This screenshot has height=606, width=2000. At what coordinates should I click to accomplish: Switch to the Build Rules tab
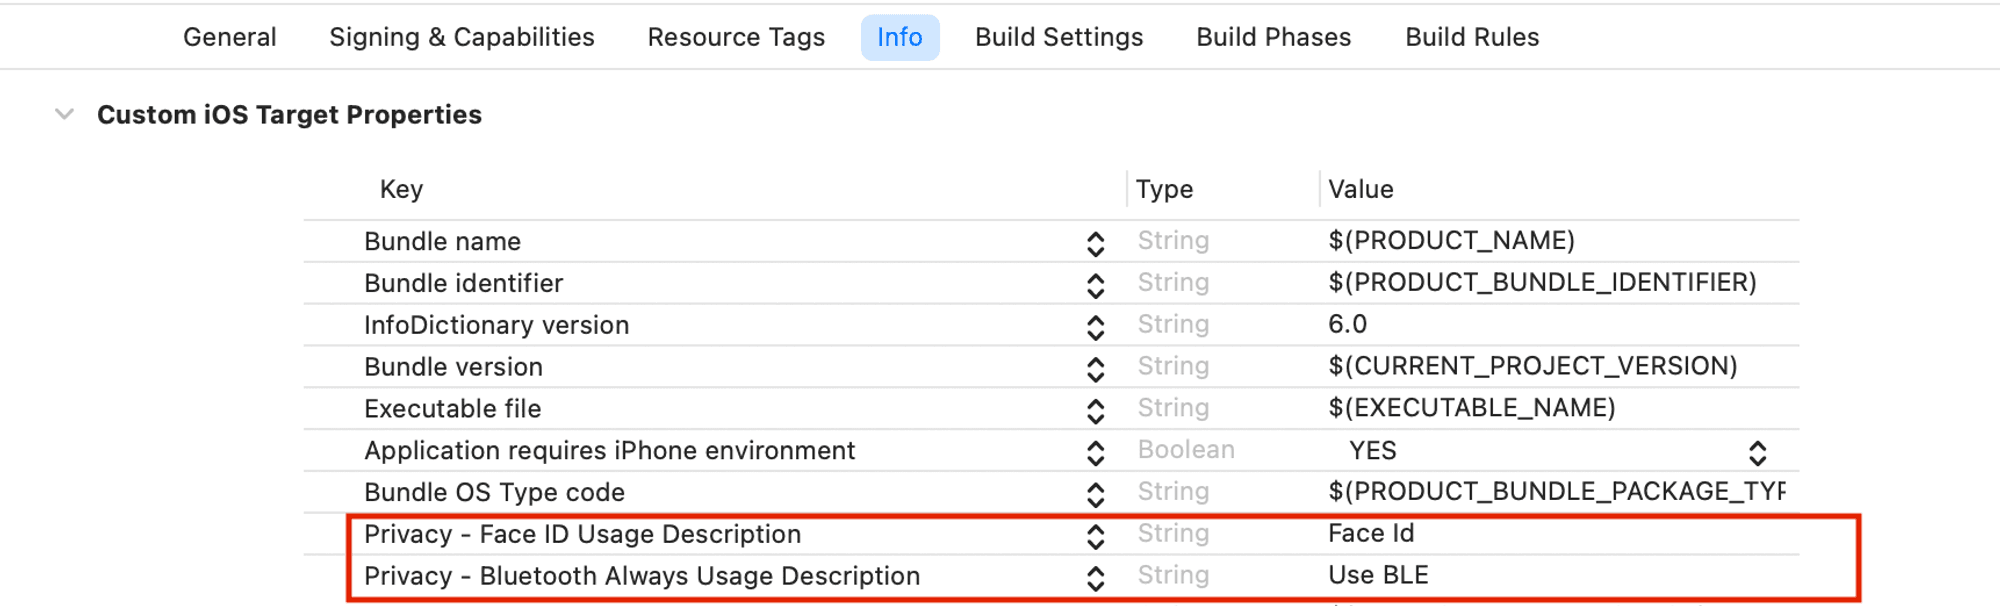[x=1471, y=36]
